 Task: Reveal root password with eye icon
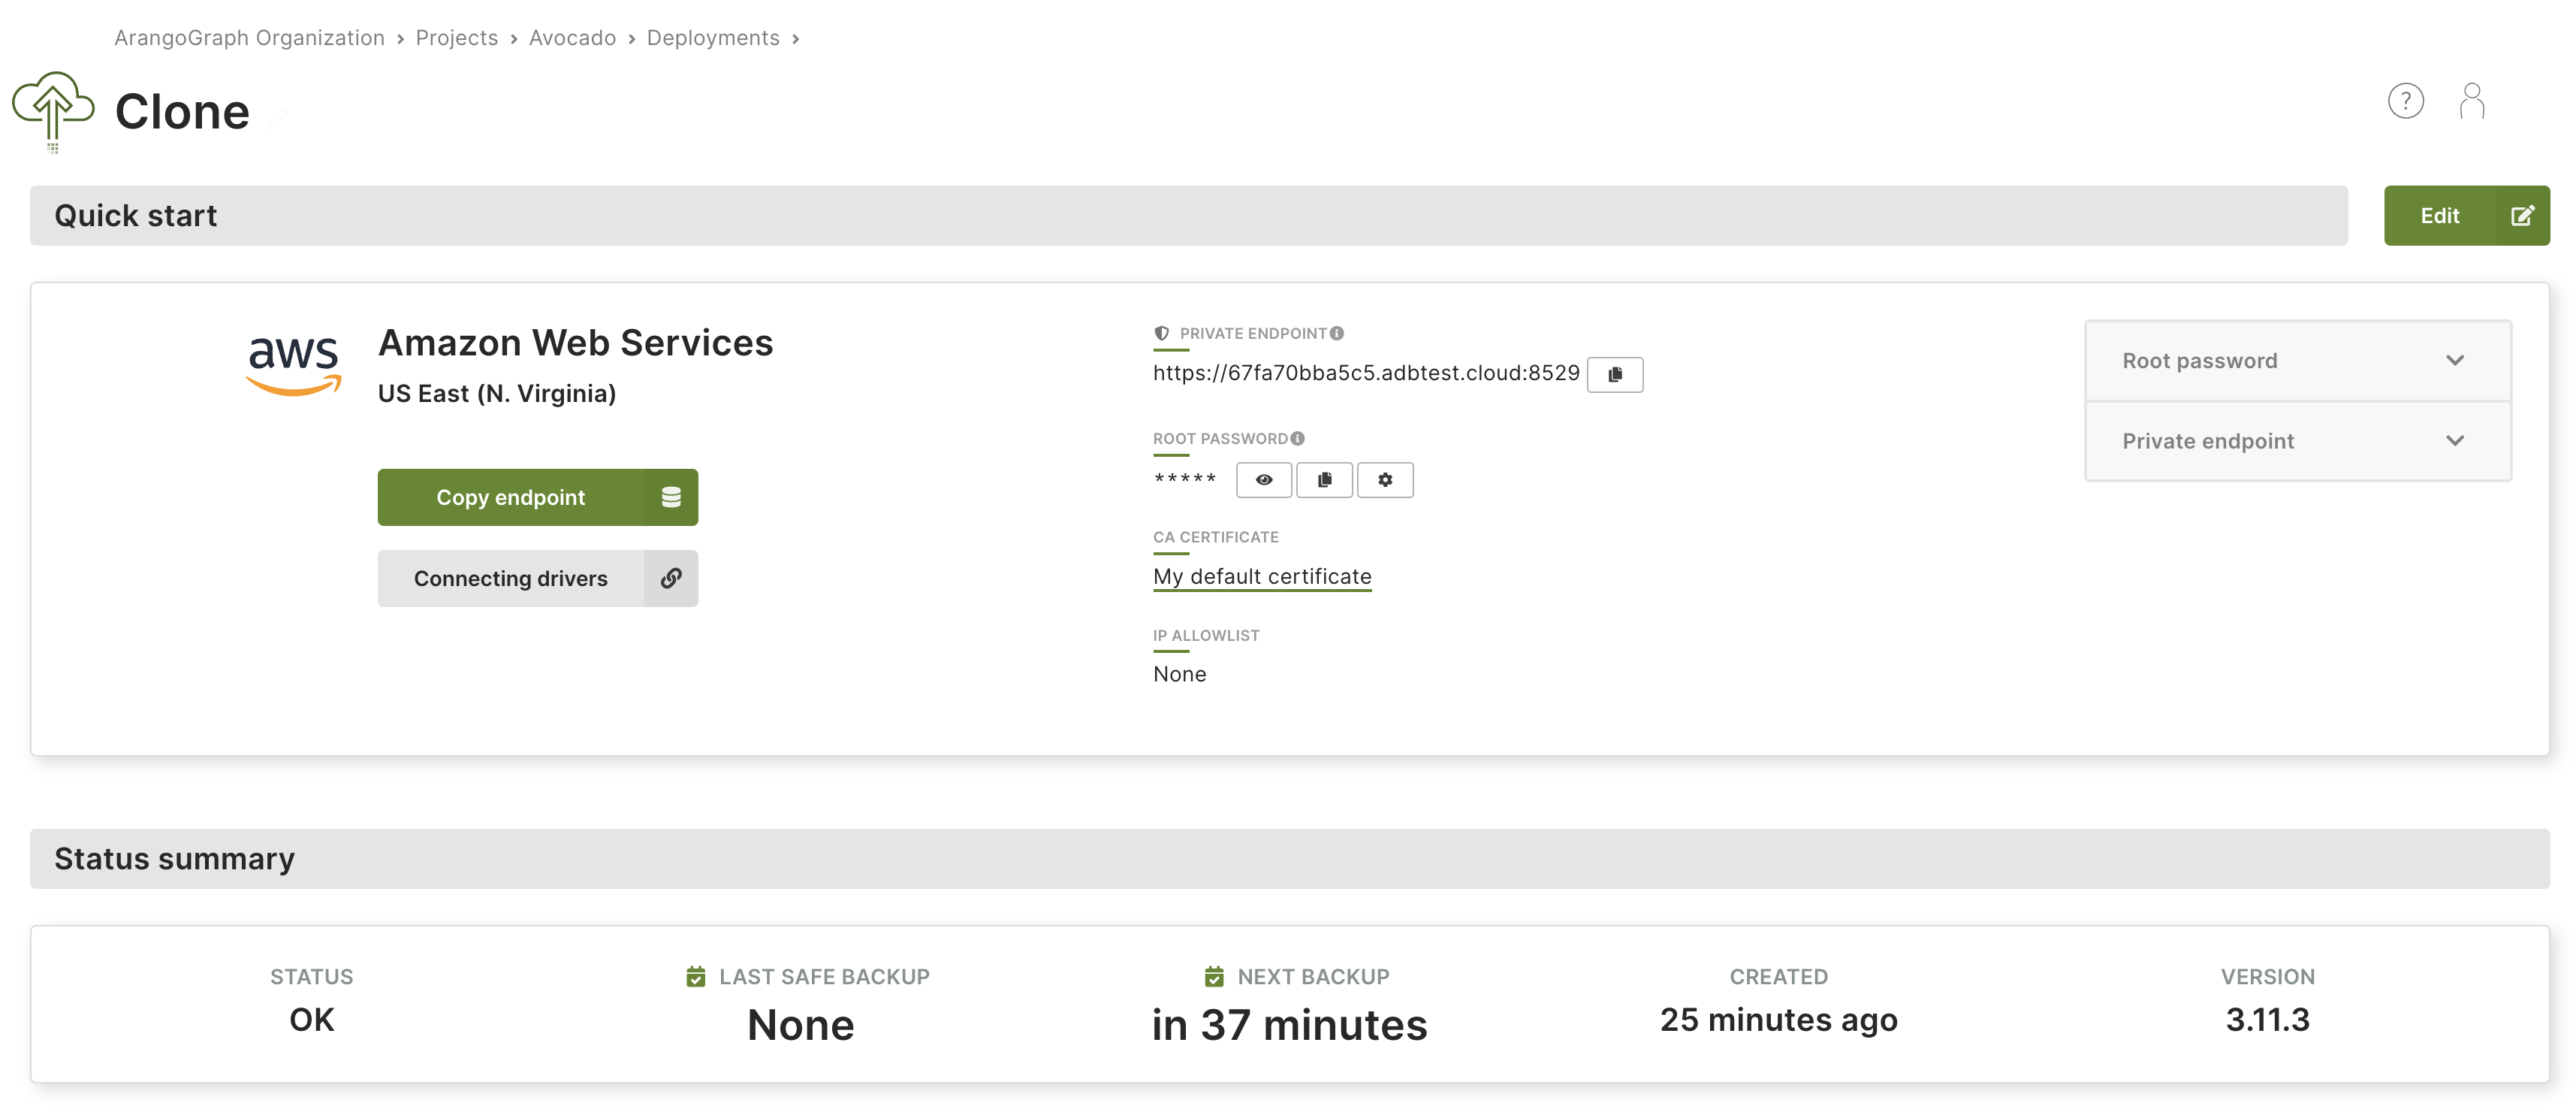point(1264,480)
